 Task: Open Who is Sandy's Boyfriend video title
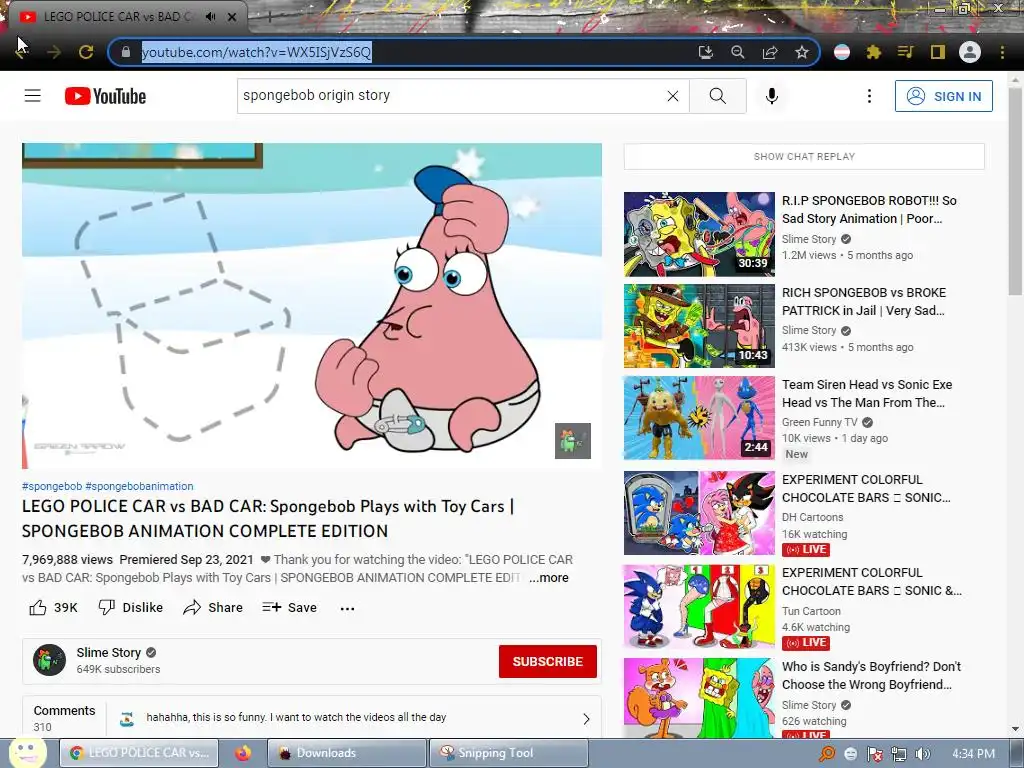tap(871, 676)
